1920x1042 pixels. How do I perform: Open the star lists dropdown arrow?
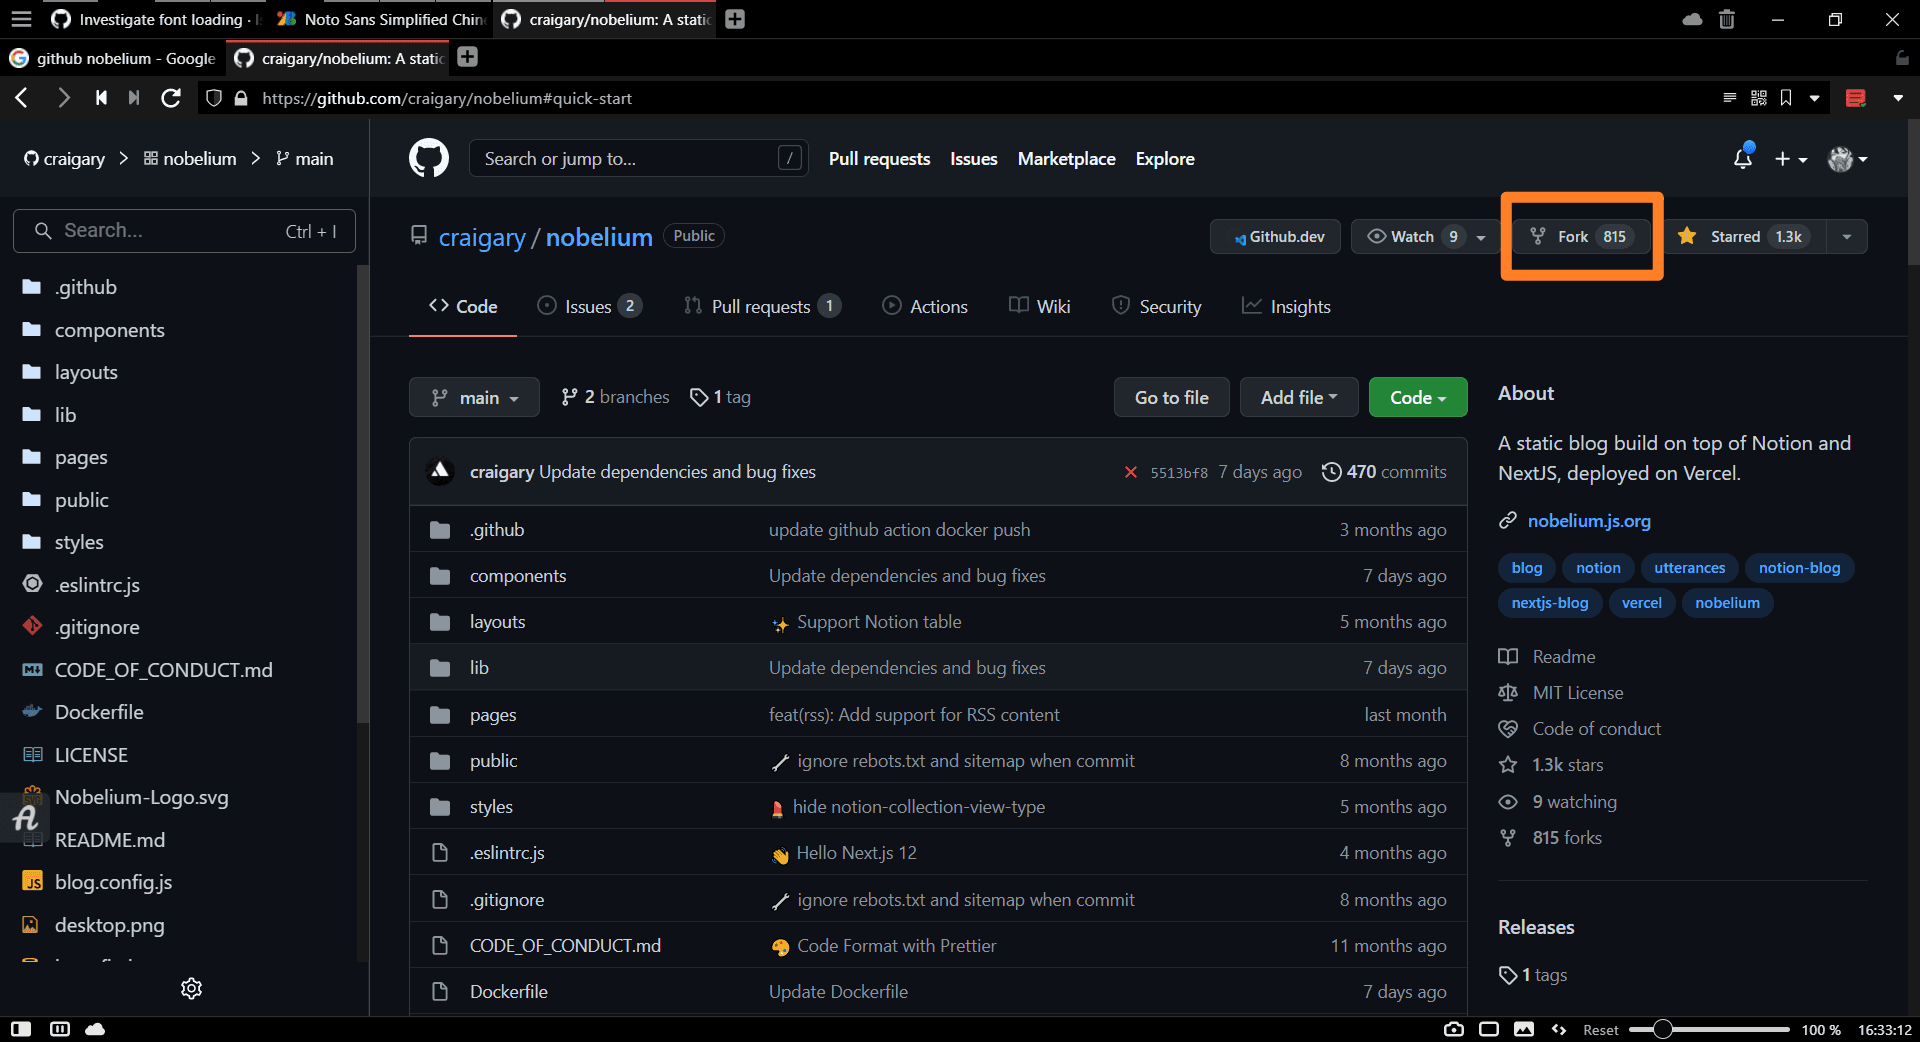(1847, 236)
